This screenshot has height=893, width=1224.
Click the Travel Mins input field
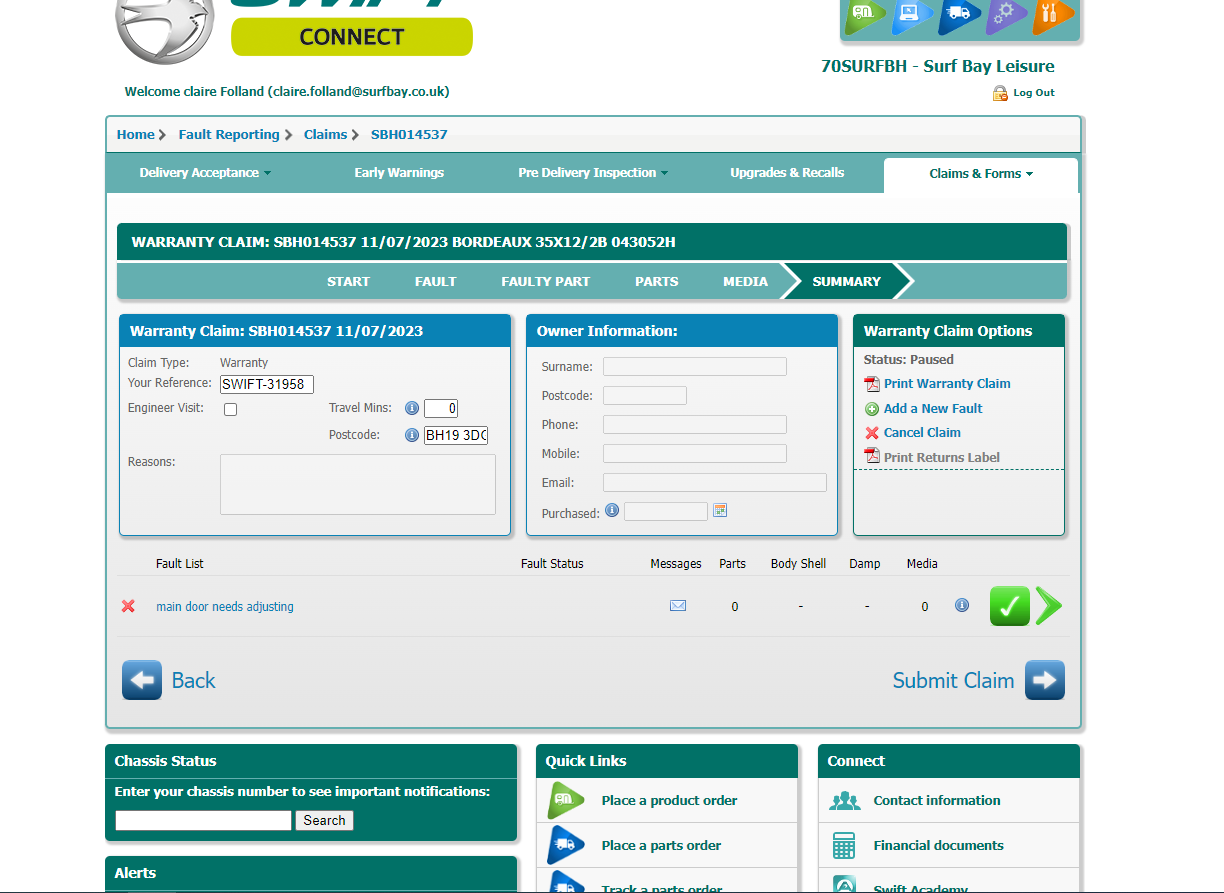pyautogui.click(x=441, y=408)
